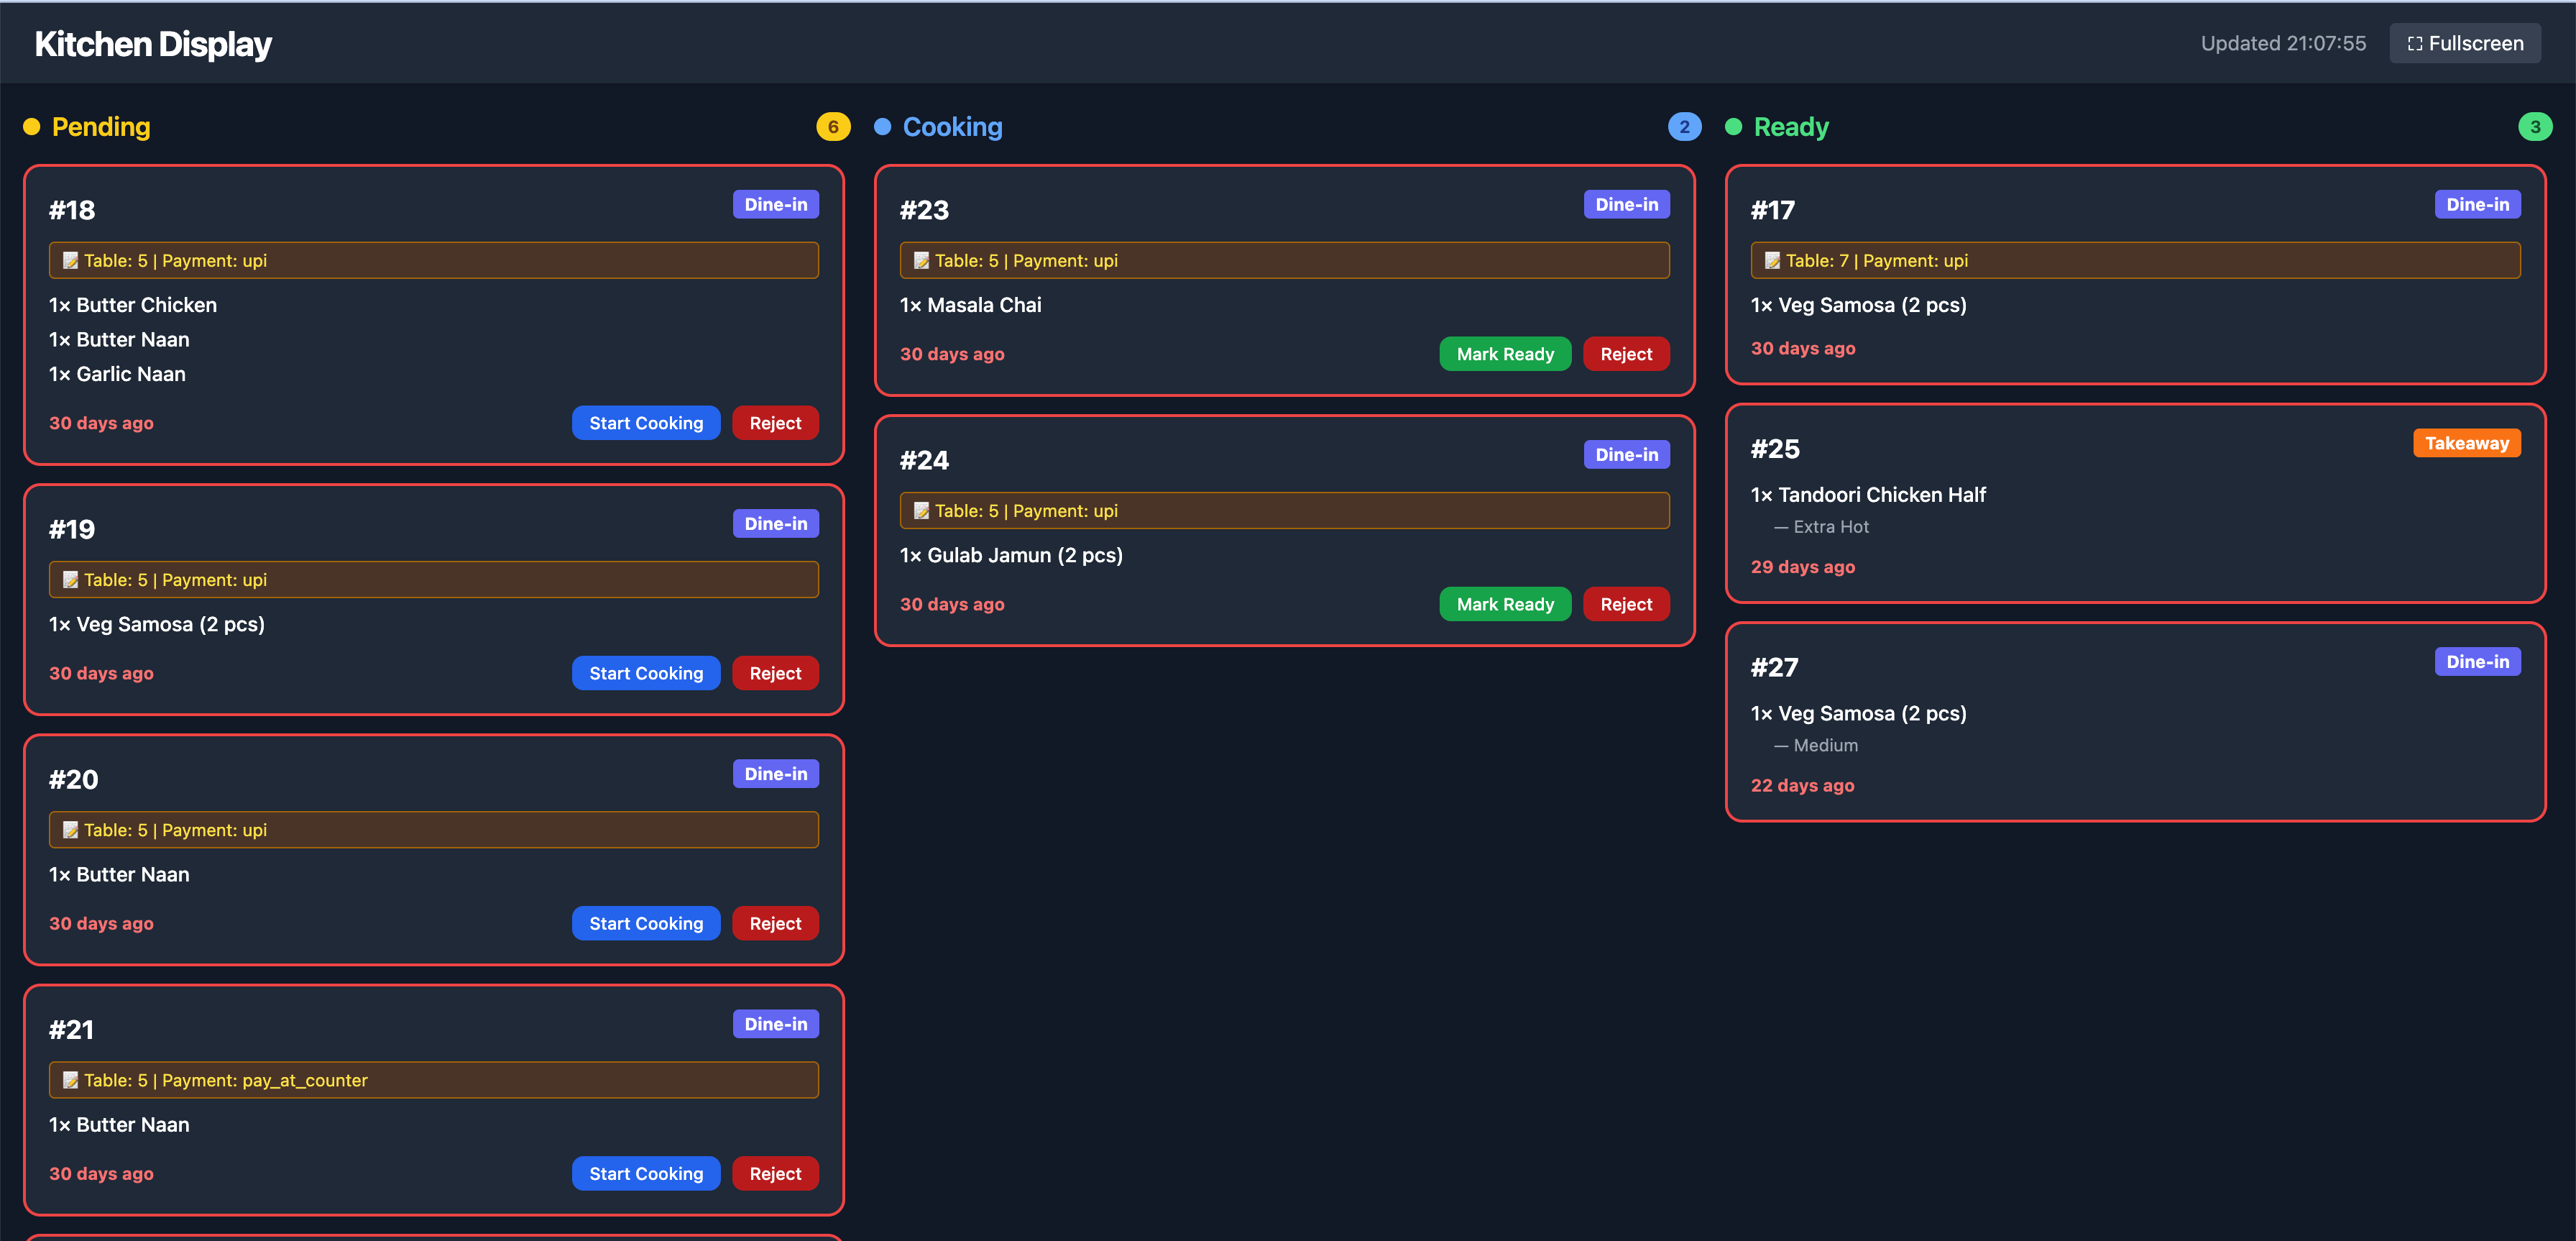Select the Pending column header
The height and width of the screenshot is (1241, 2576).
[x=101, y=127]
